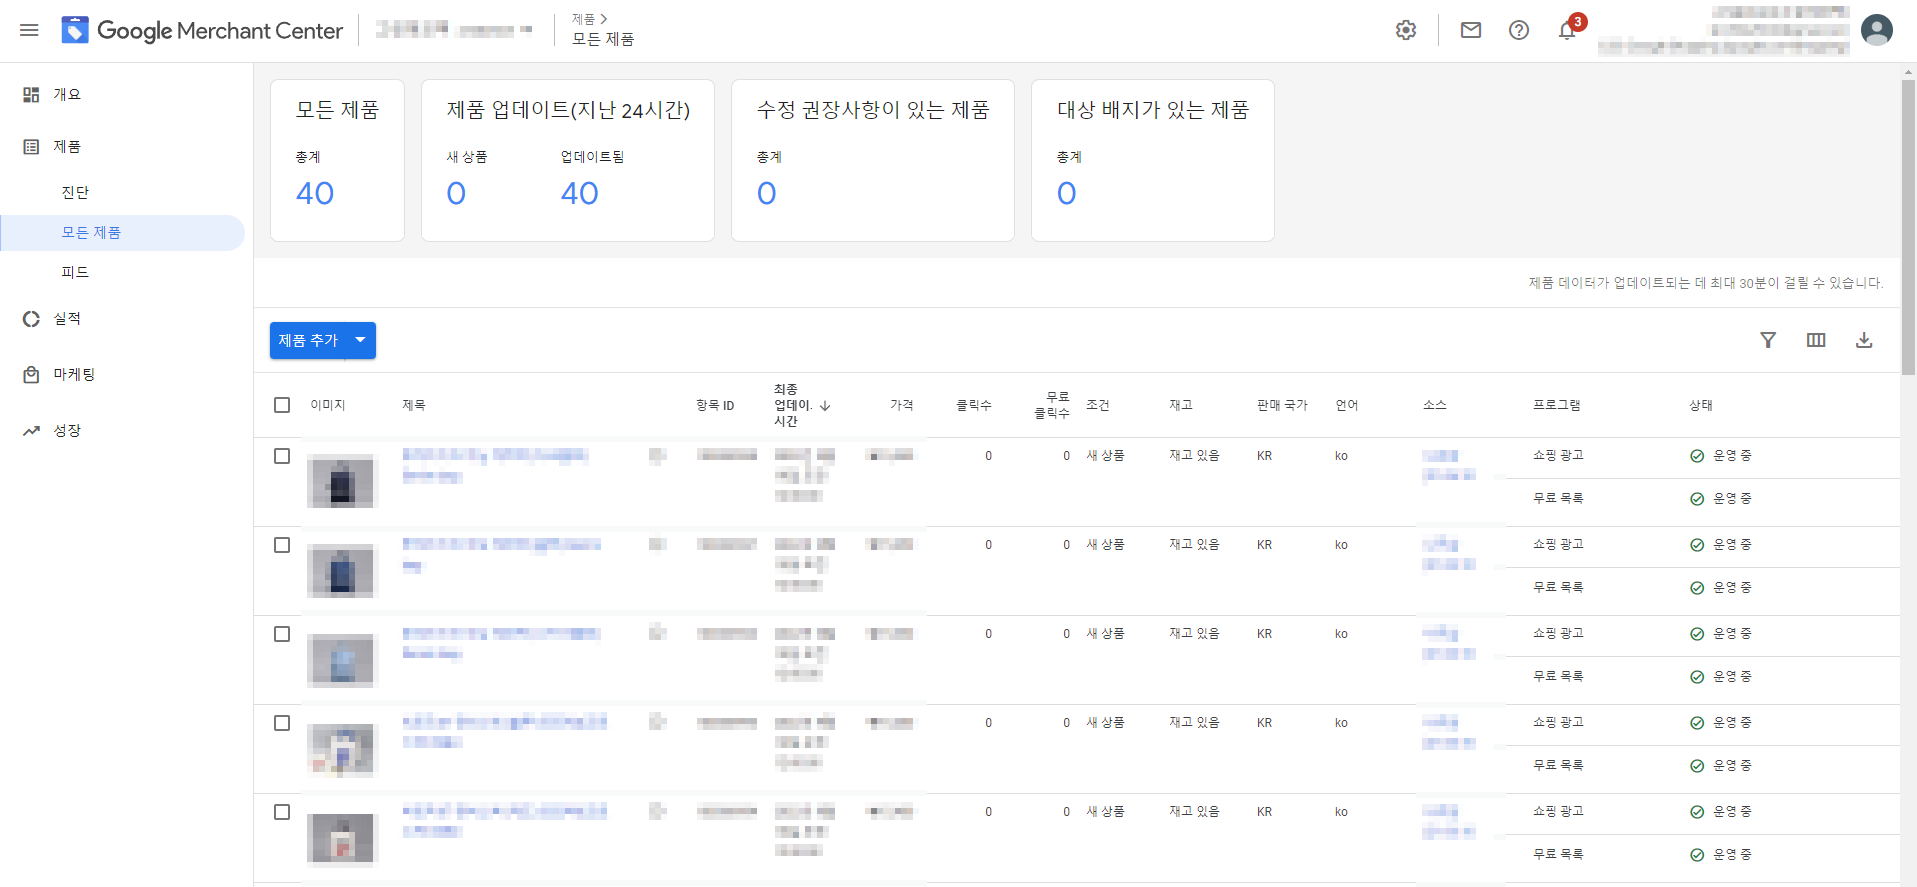
Task: Open the user account avatar
Action: (1877, 30)
